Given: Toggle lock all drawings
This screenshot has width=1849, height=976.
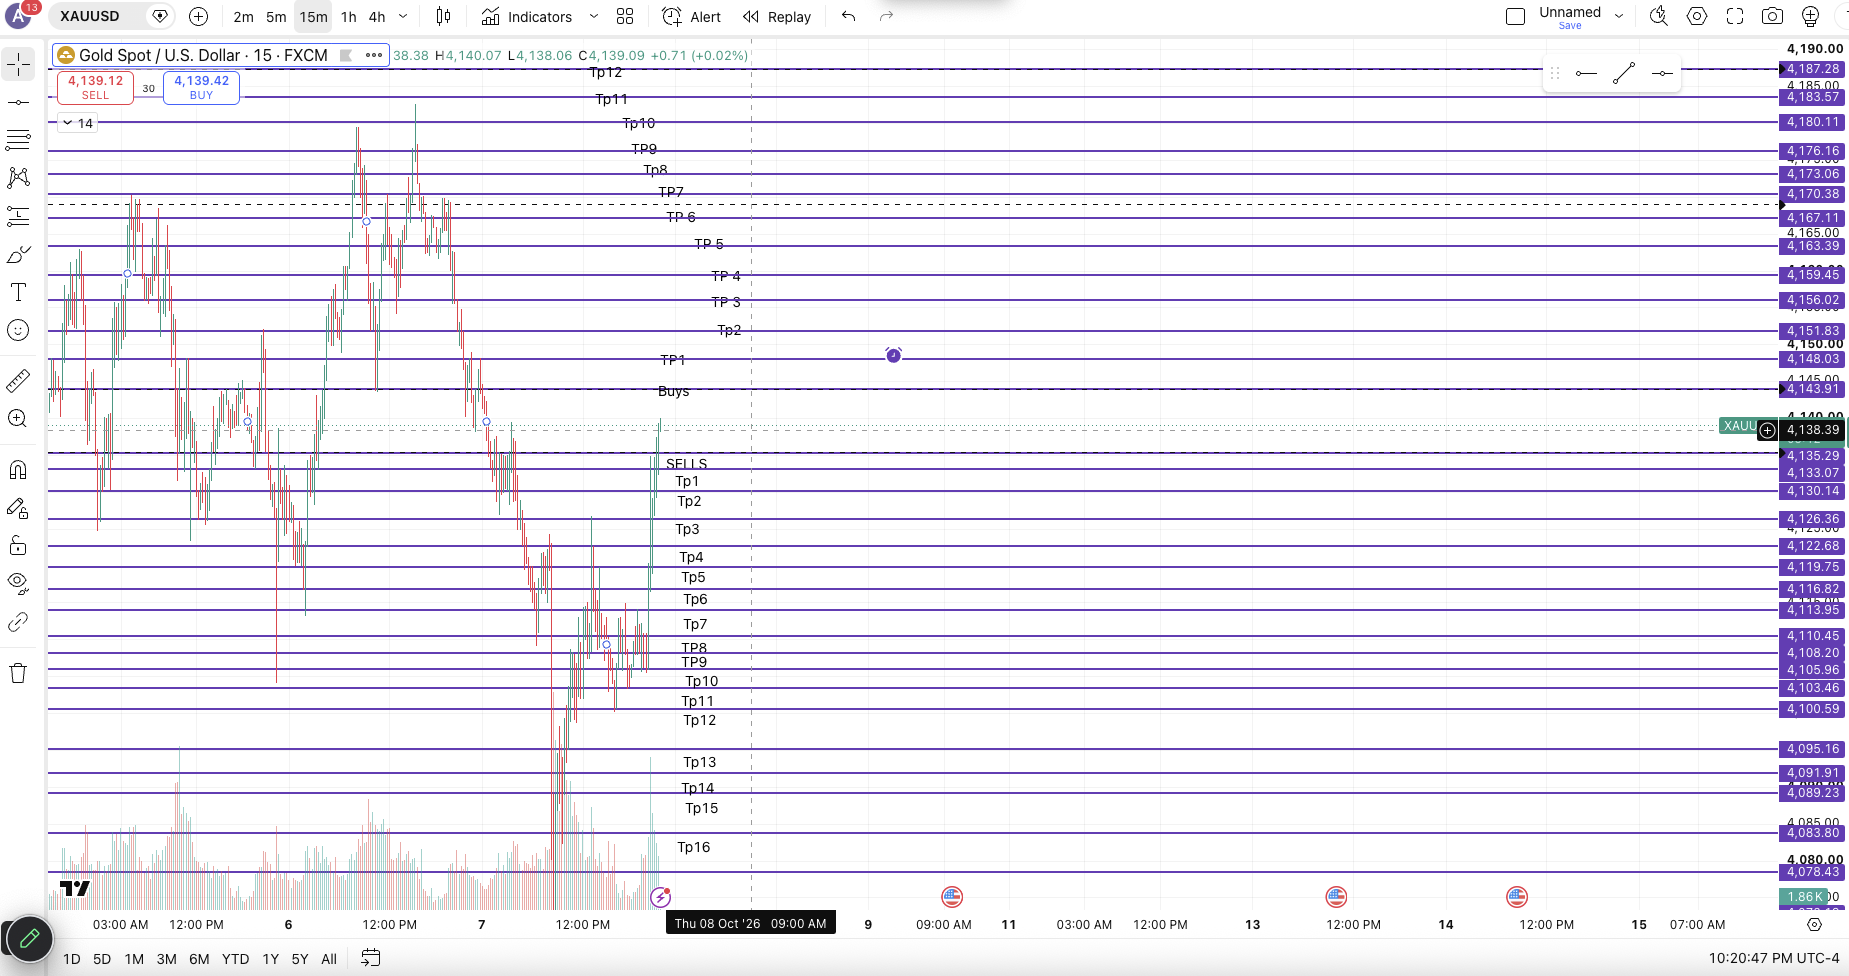Looking at the screenshot, I should pos(18,546).
